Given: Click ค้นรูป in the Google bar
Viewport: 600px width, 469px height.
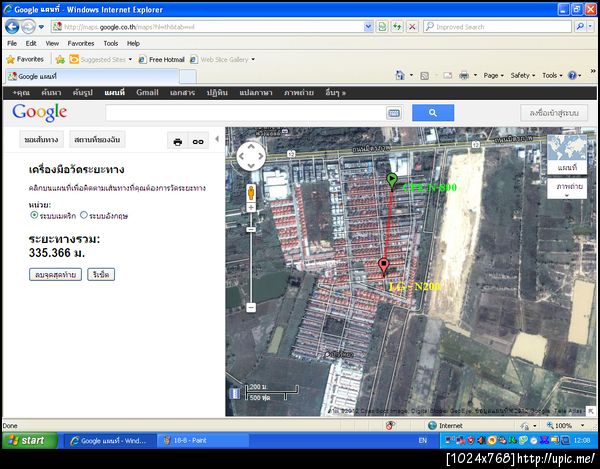Looking at the screenshot, I should (82, 92).
